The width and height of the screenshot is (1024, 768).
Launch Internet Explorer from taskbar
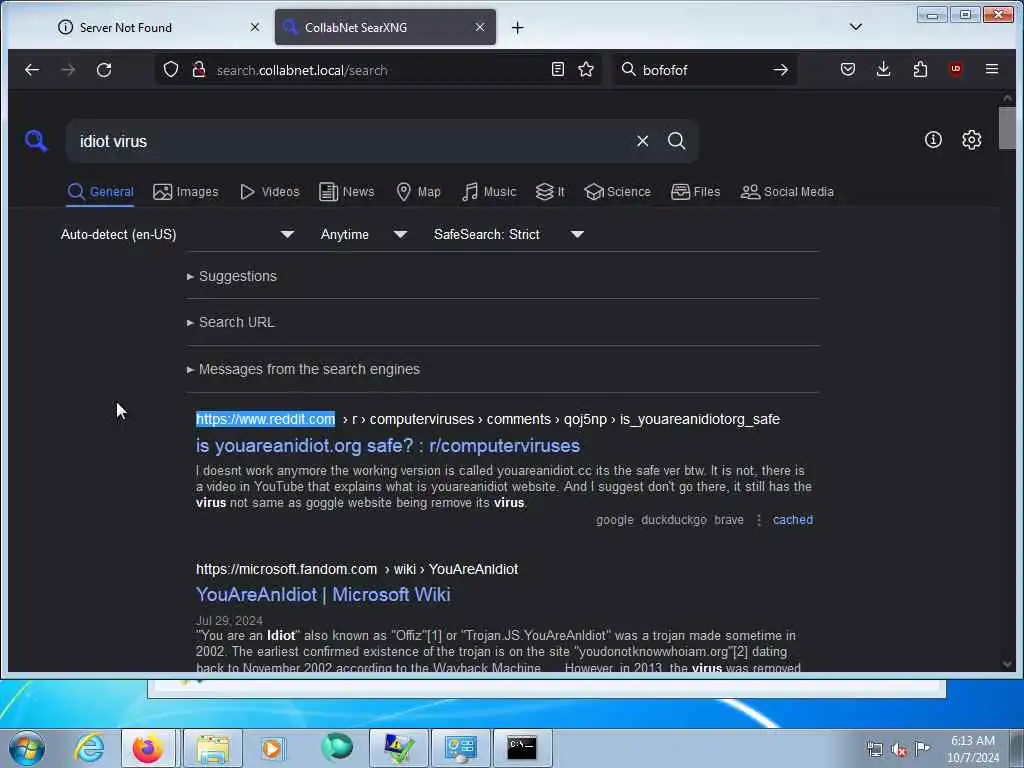[89, 748]
